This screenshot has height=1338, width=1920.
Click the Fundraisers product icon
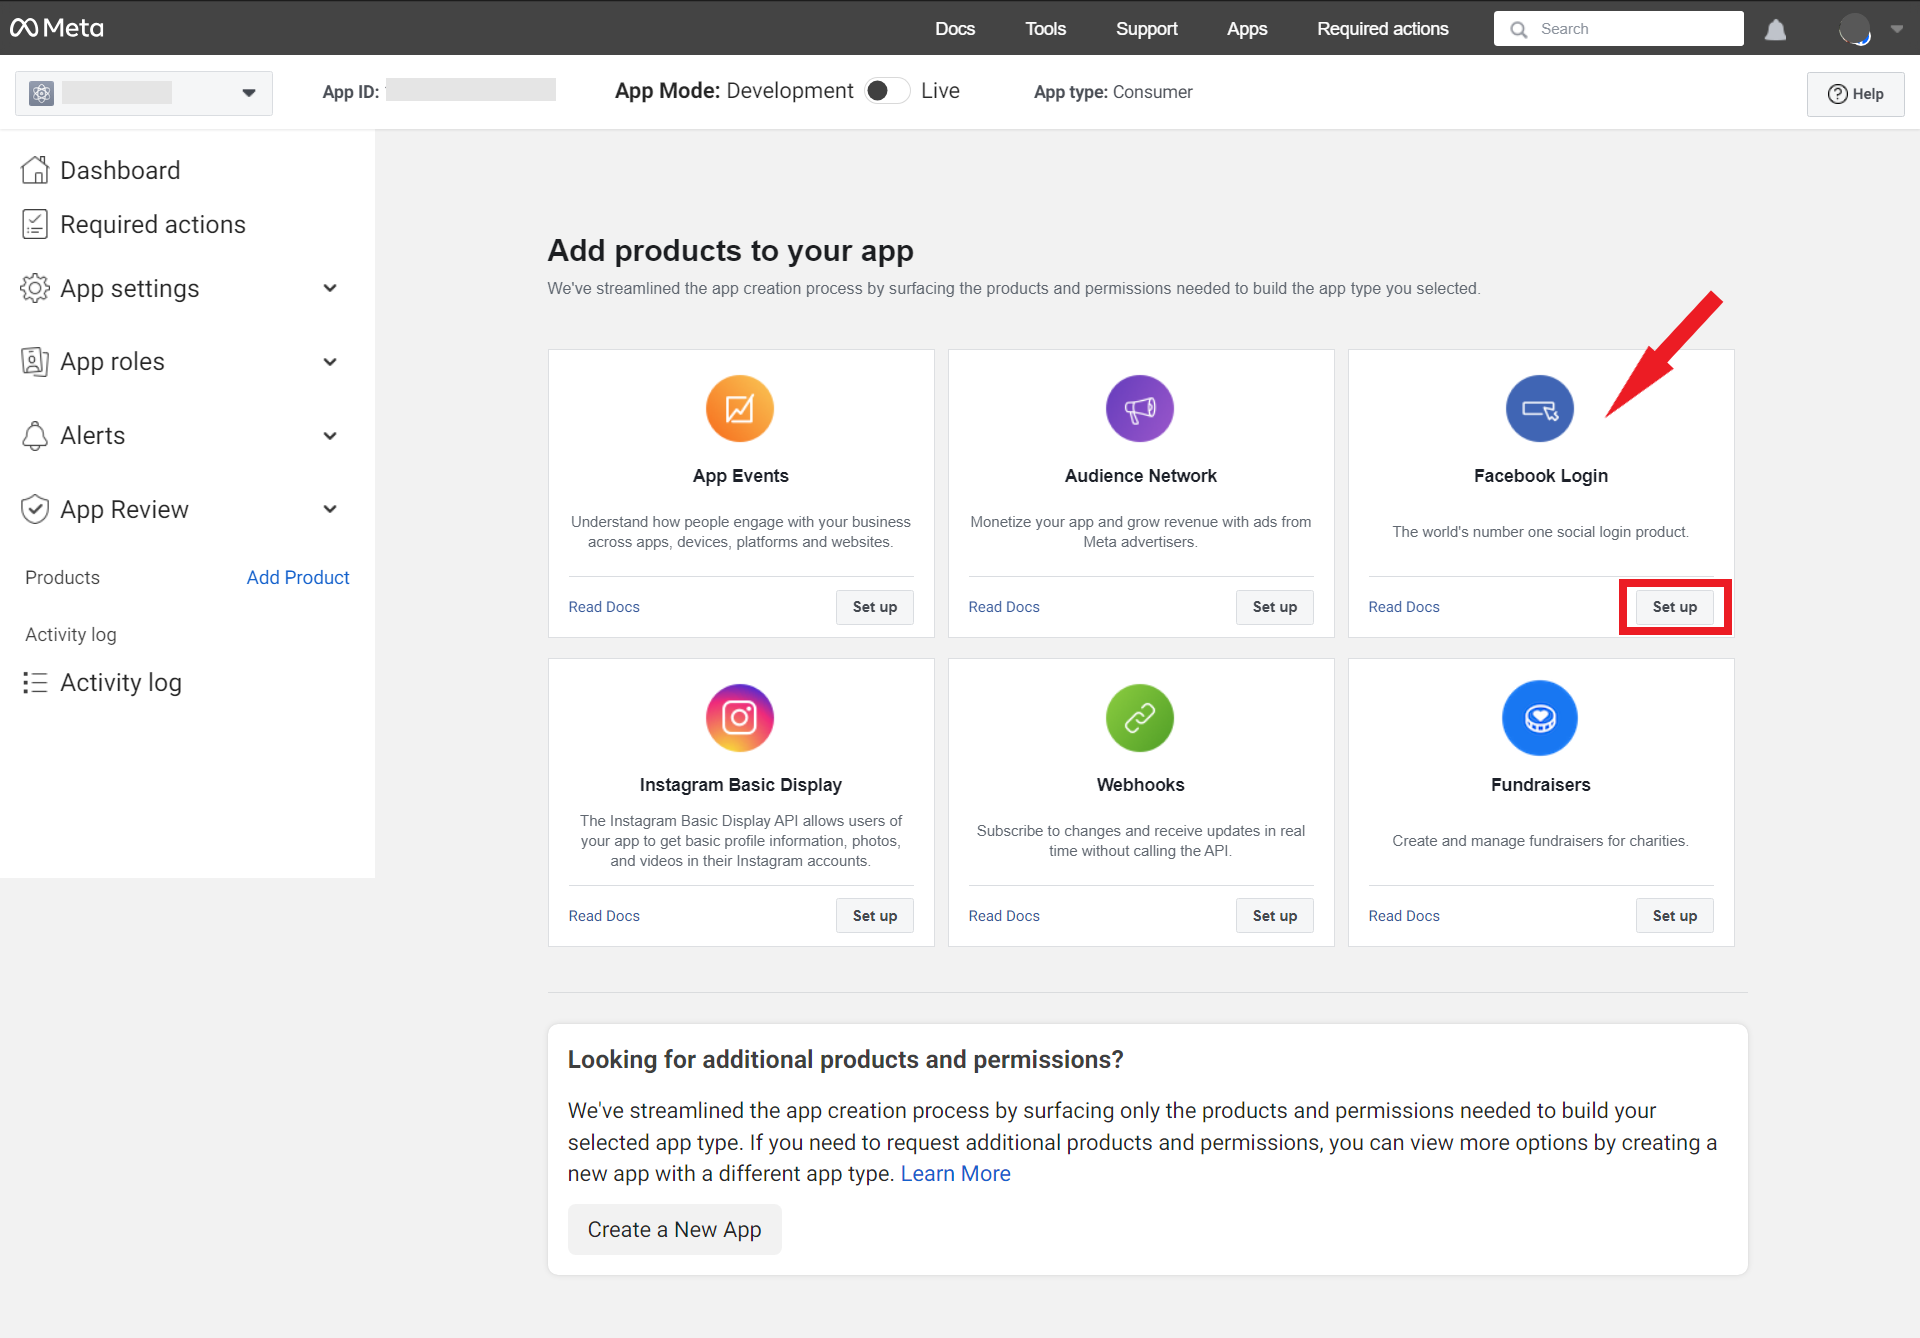[1539, 717]
